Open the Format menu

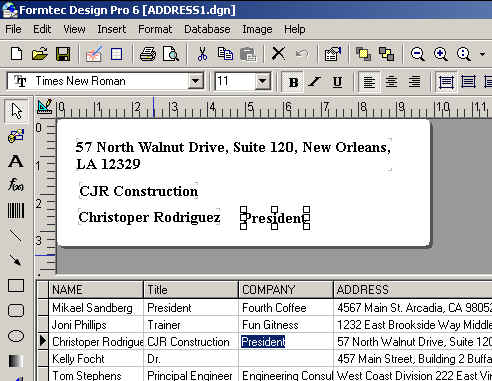(x=155, y=29)
